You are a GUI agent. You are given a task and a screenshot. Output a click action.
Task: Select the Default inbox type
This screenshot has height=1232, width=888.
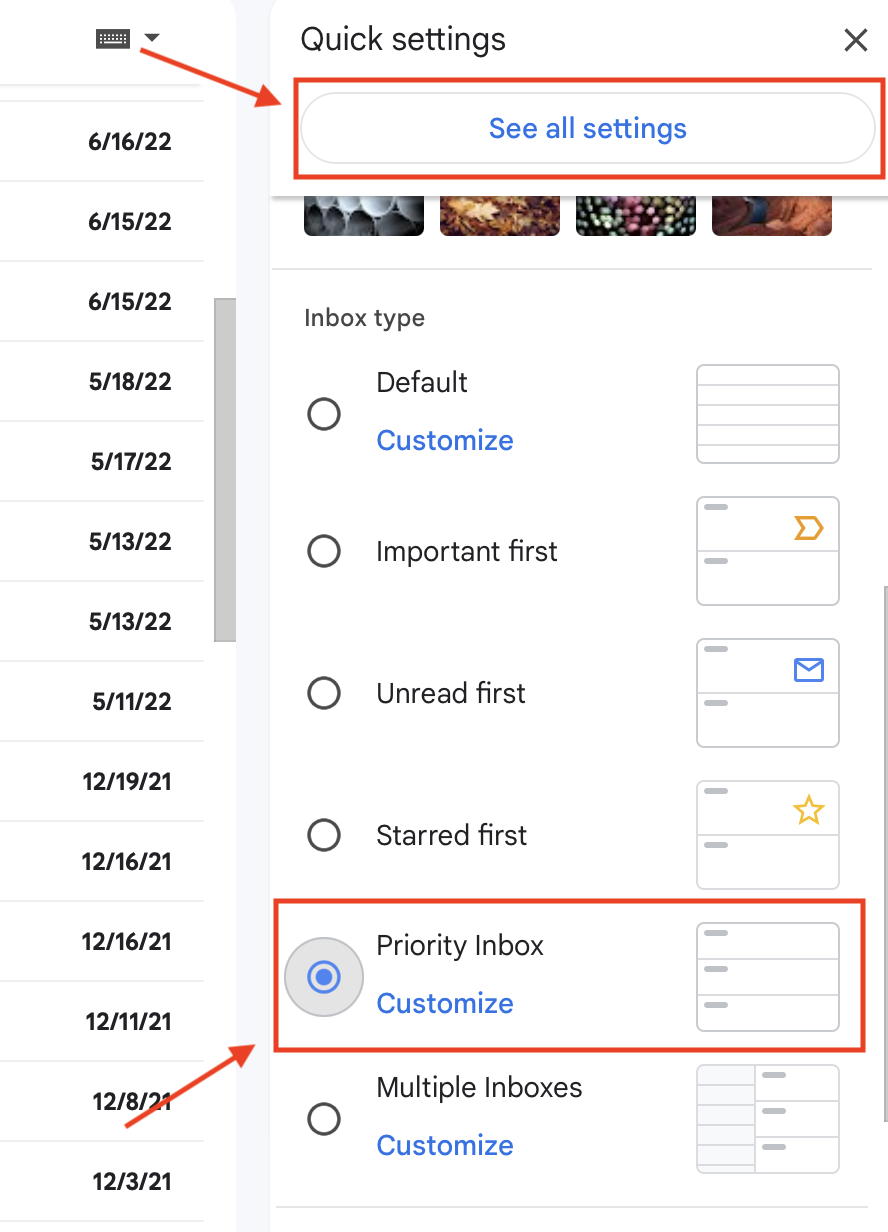click(324, 413)
